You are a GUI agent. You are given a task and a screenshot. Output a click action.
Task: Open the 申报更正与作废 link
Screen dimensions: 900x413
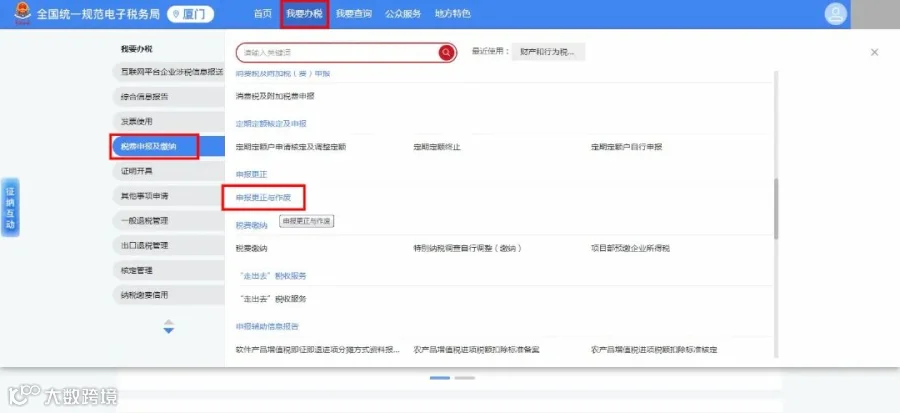263,197
